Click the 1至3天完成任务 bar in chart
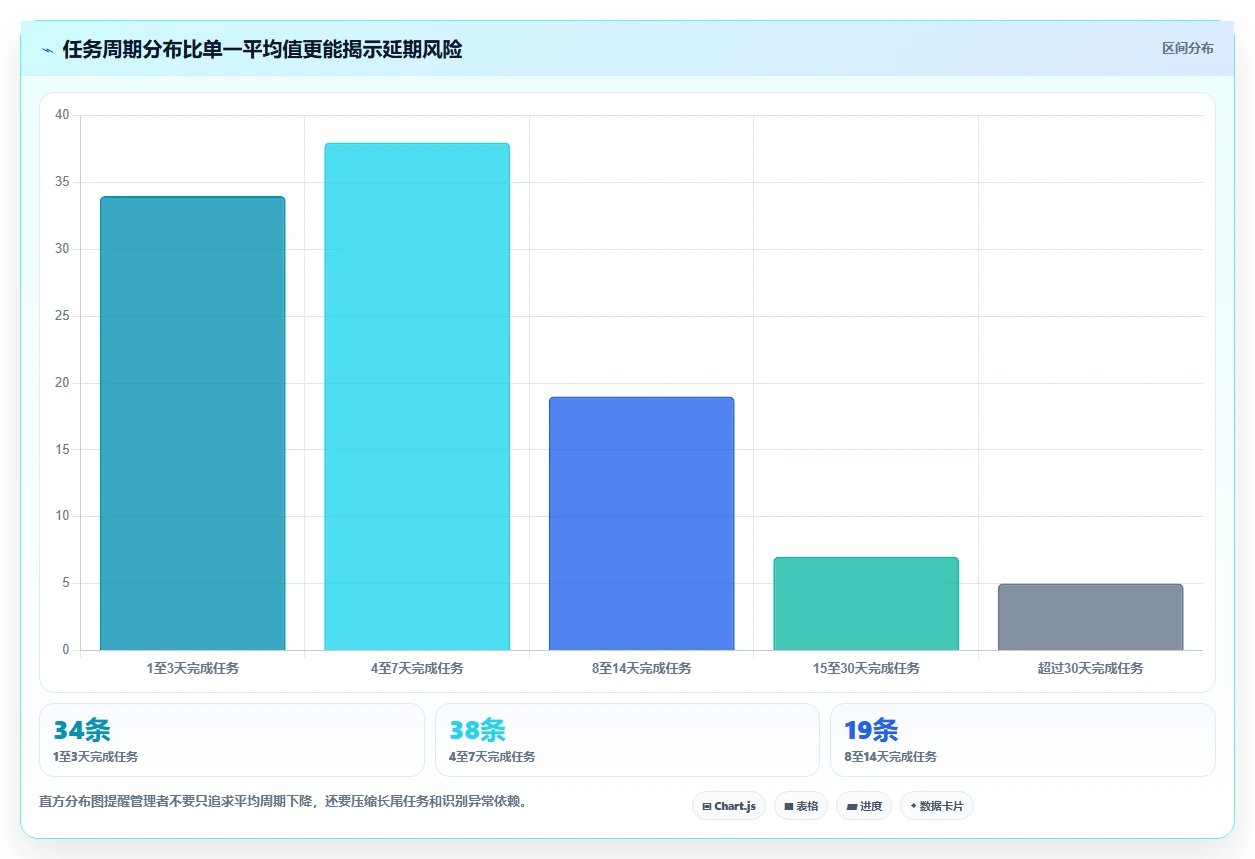Screen dimensions: 1255x859 [x=193, y=423]
